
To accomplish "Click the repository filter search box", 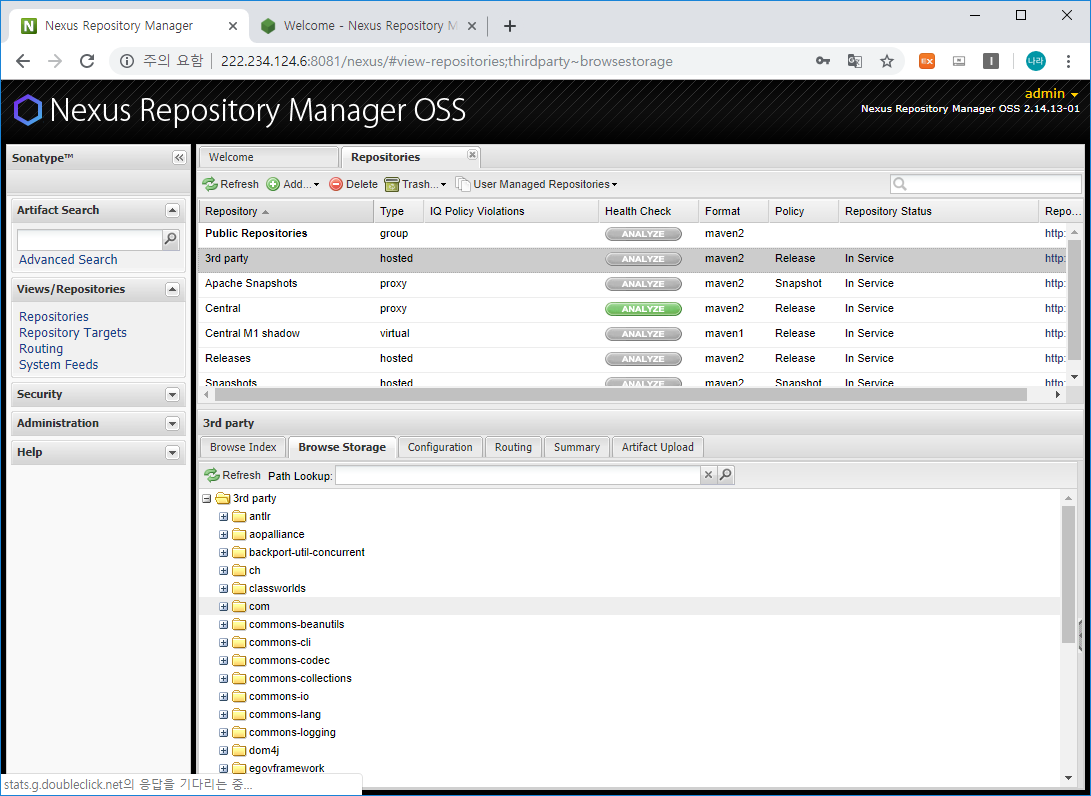I will tap(985, 184).
